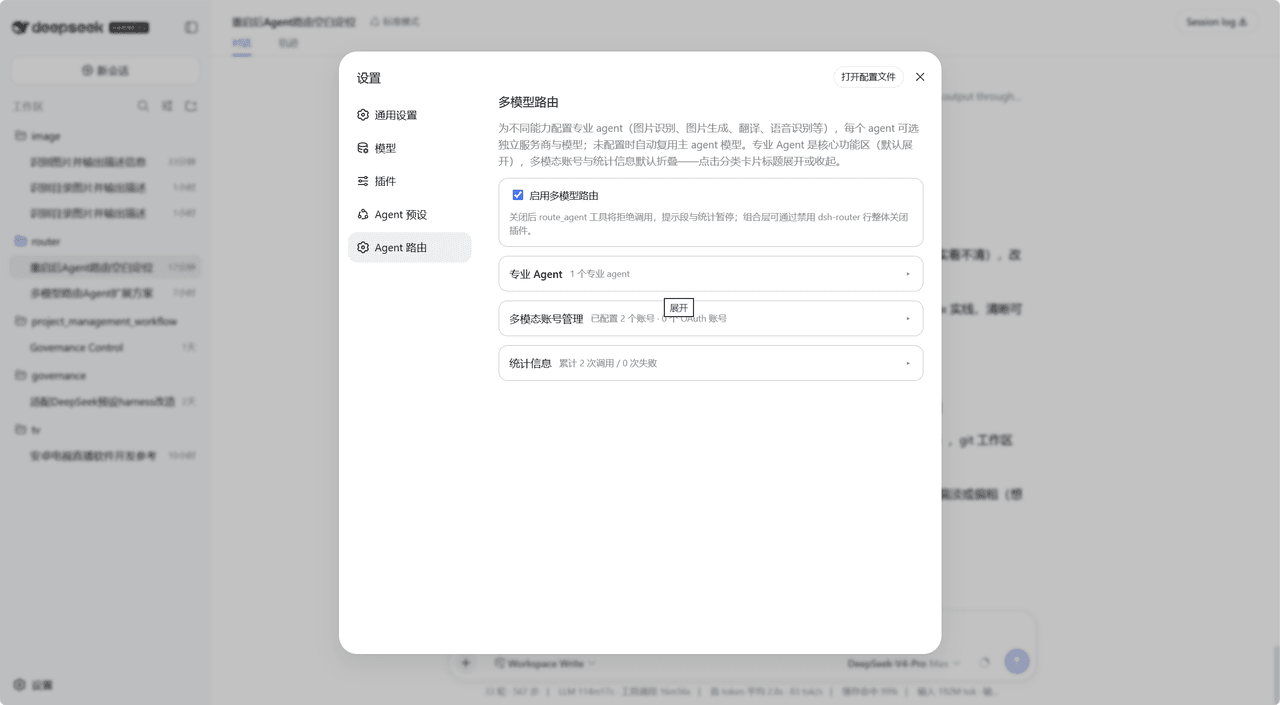The width and height of the screenshot is (1280, 705).
Task: Click the plus icon in the message box
Action: (x=465, y=662)
